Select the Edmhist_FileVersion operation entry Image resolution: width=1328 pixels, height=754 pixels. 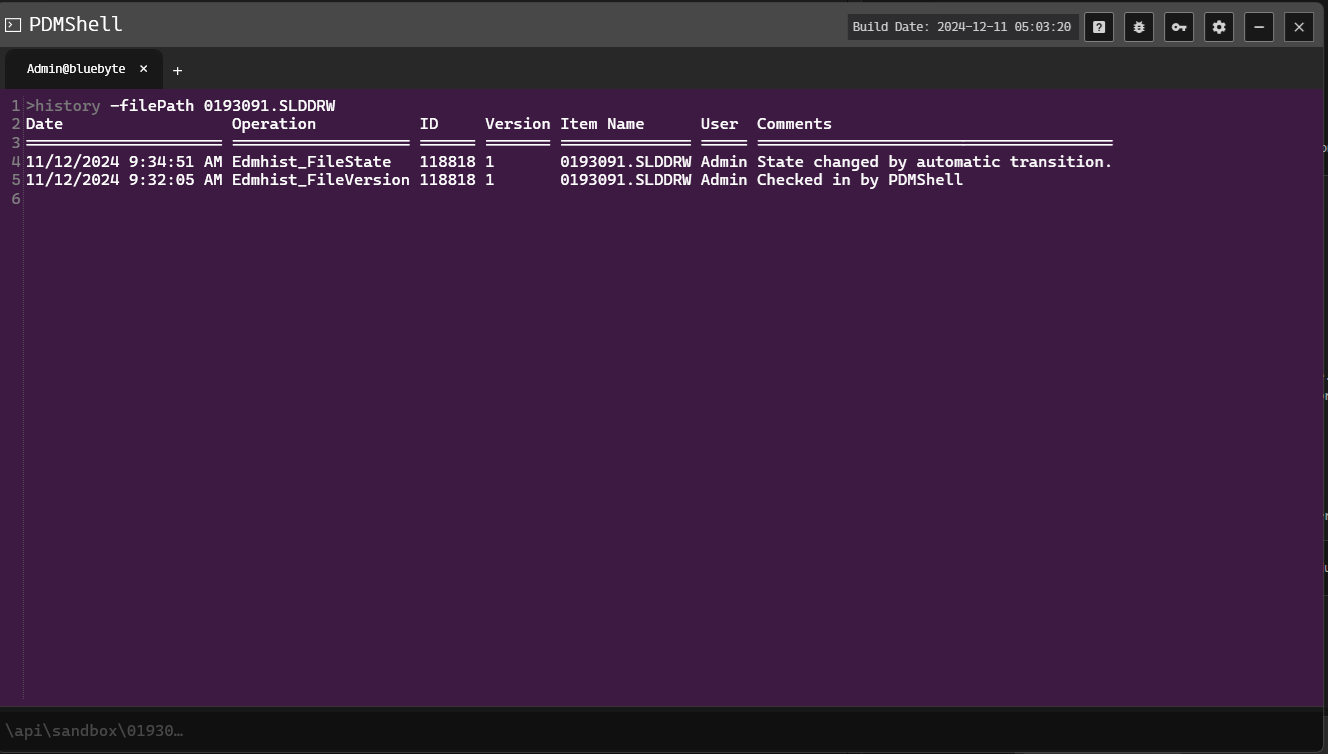320,179
